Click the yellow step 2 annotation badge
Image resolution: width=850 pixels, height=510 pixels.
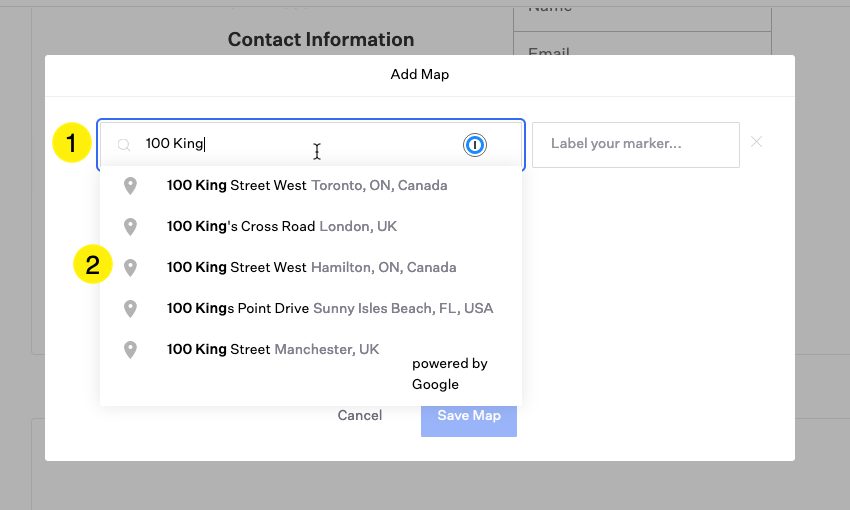click(92, 266)
